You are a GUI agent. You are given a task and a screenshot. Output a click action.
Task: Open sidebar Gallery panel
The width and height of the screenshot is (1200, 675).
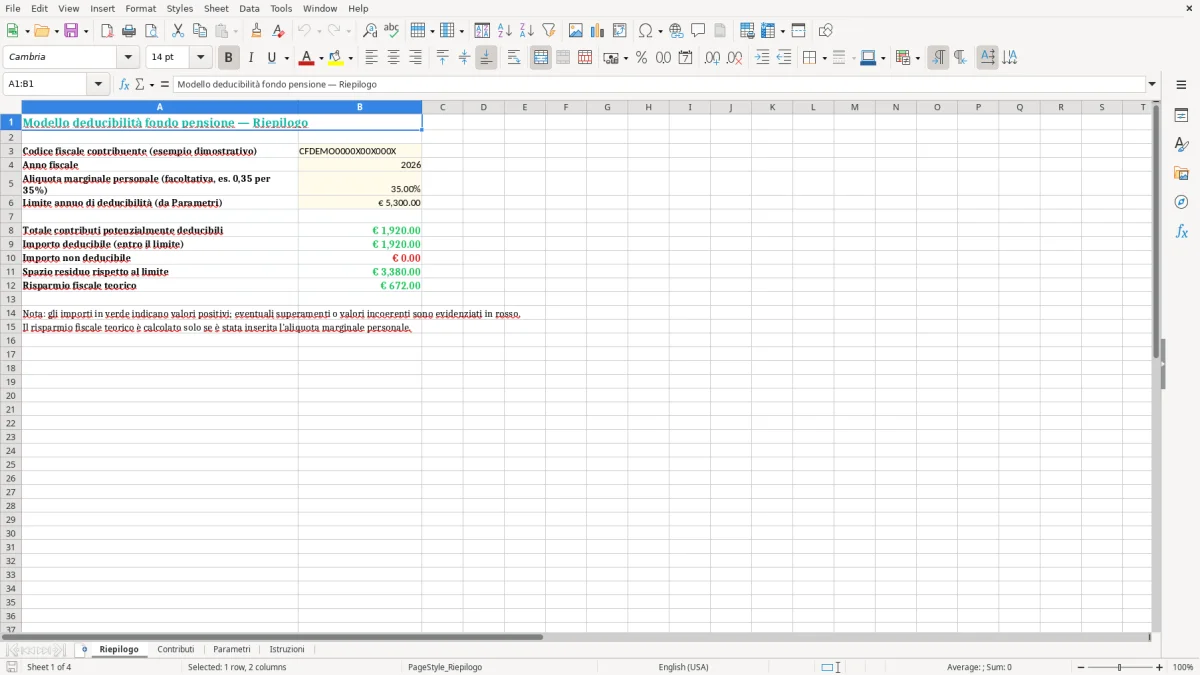pos(1181,173)
